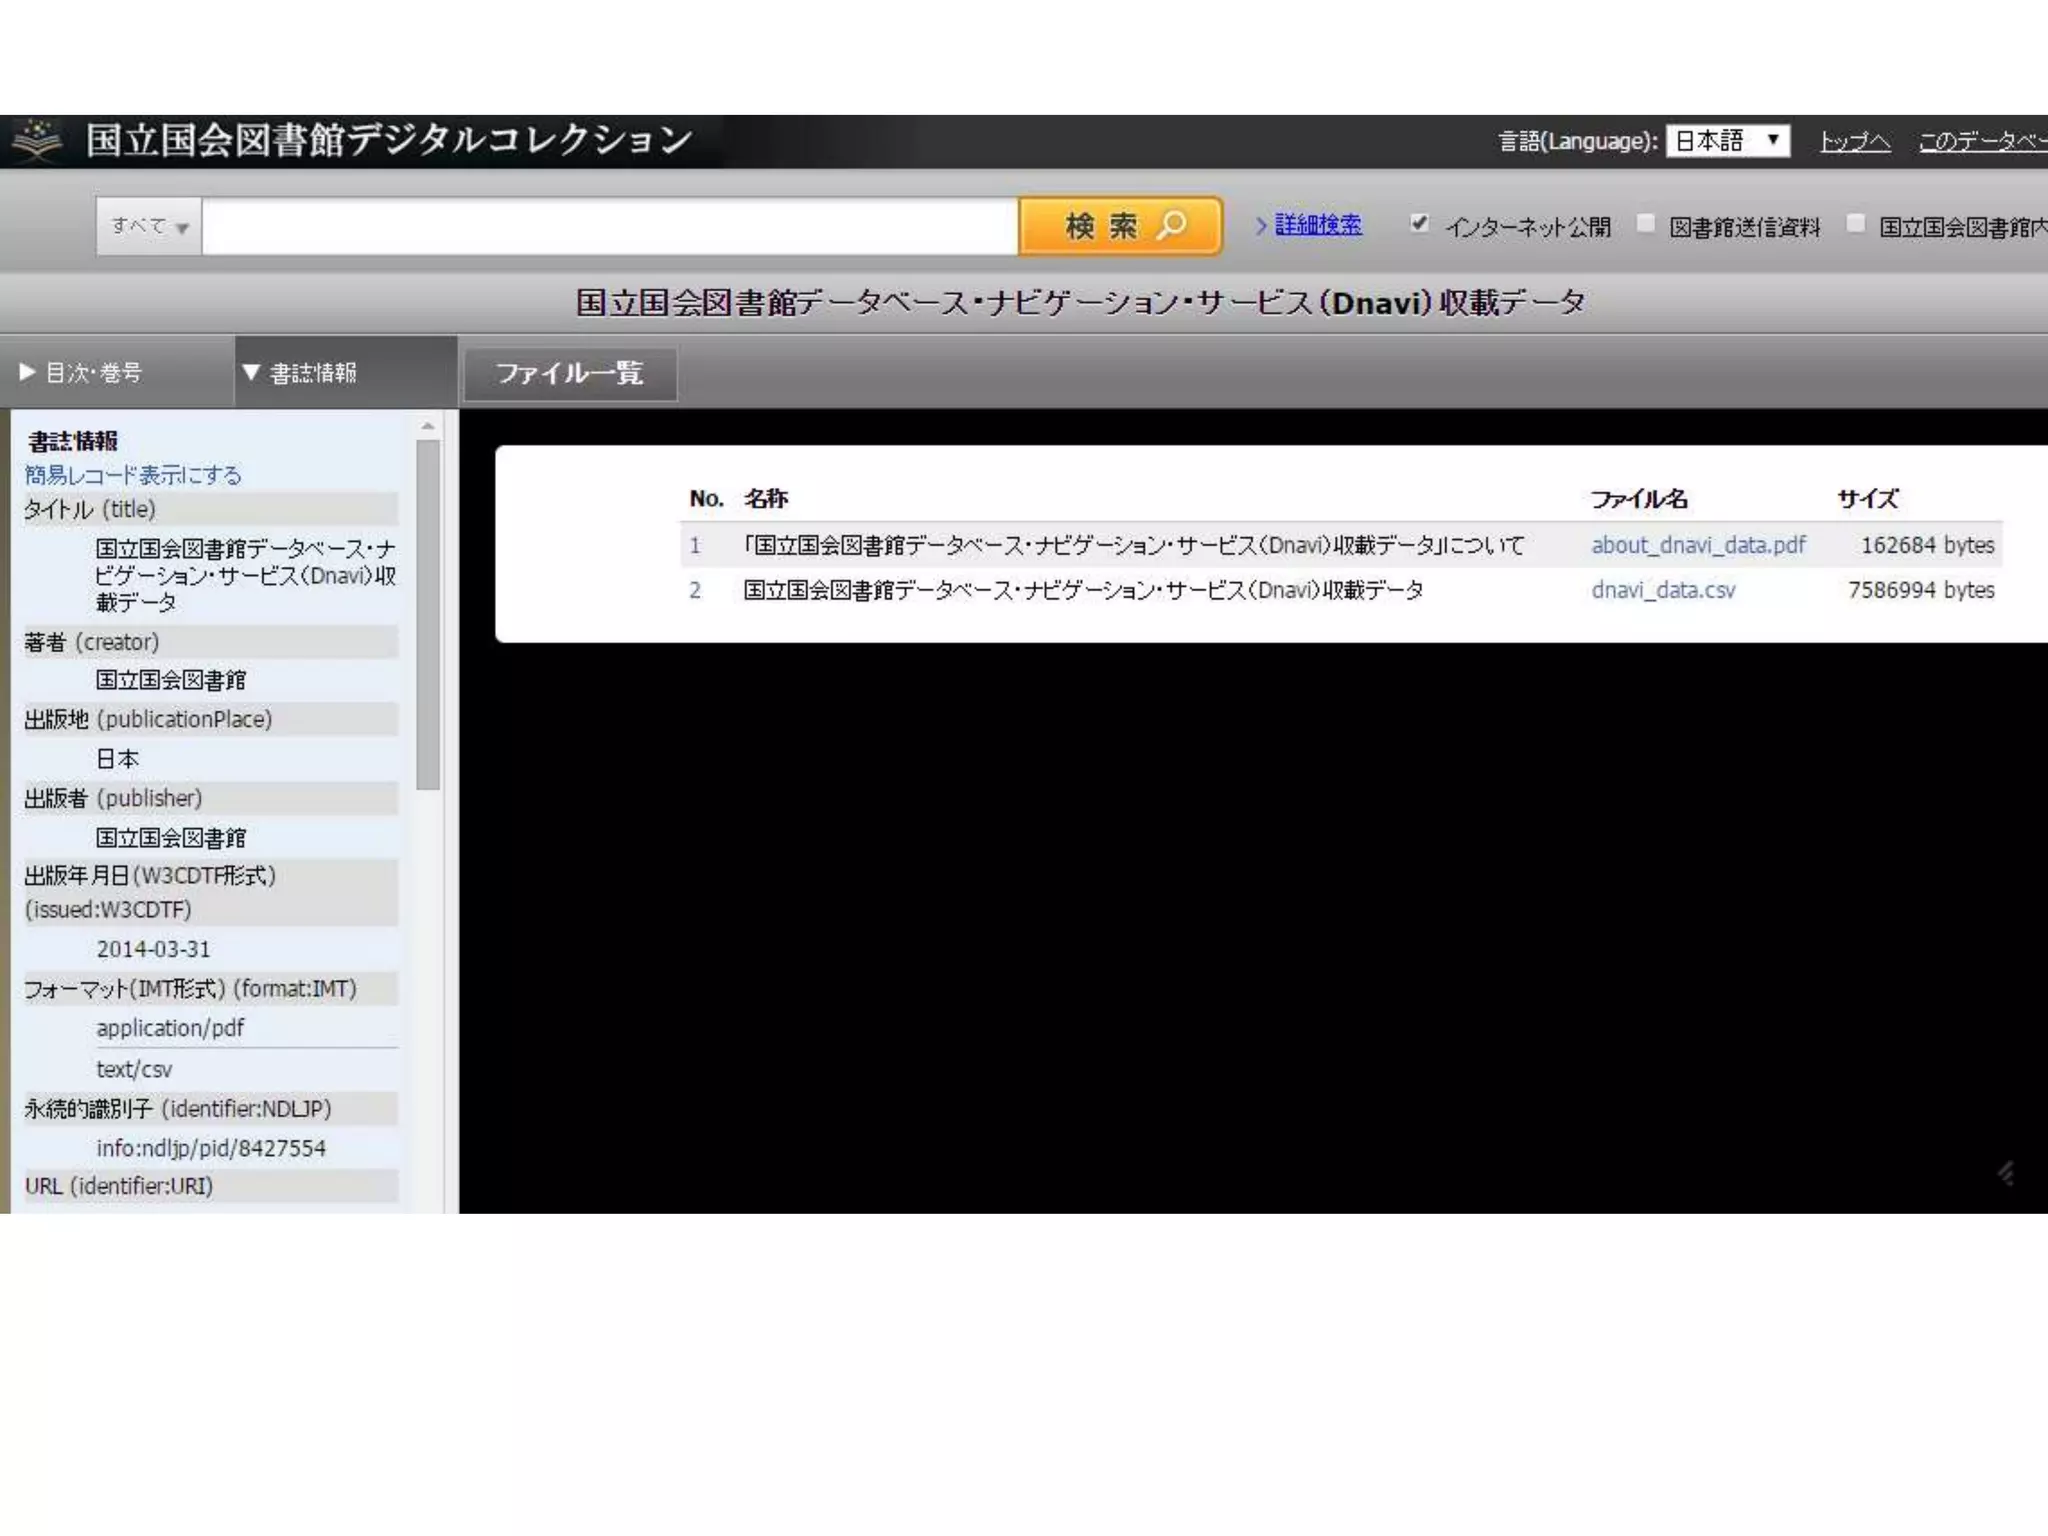Click the bibliographic panel scrollbar thumb
Image resolution: width=2048 pixels, height=1536 pixels.
coord(428,615)
